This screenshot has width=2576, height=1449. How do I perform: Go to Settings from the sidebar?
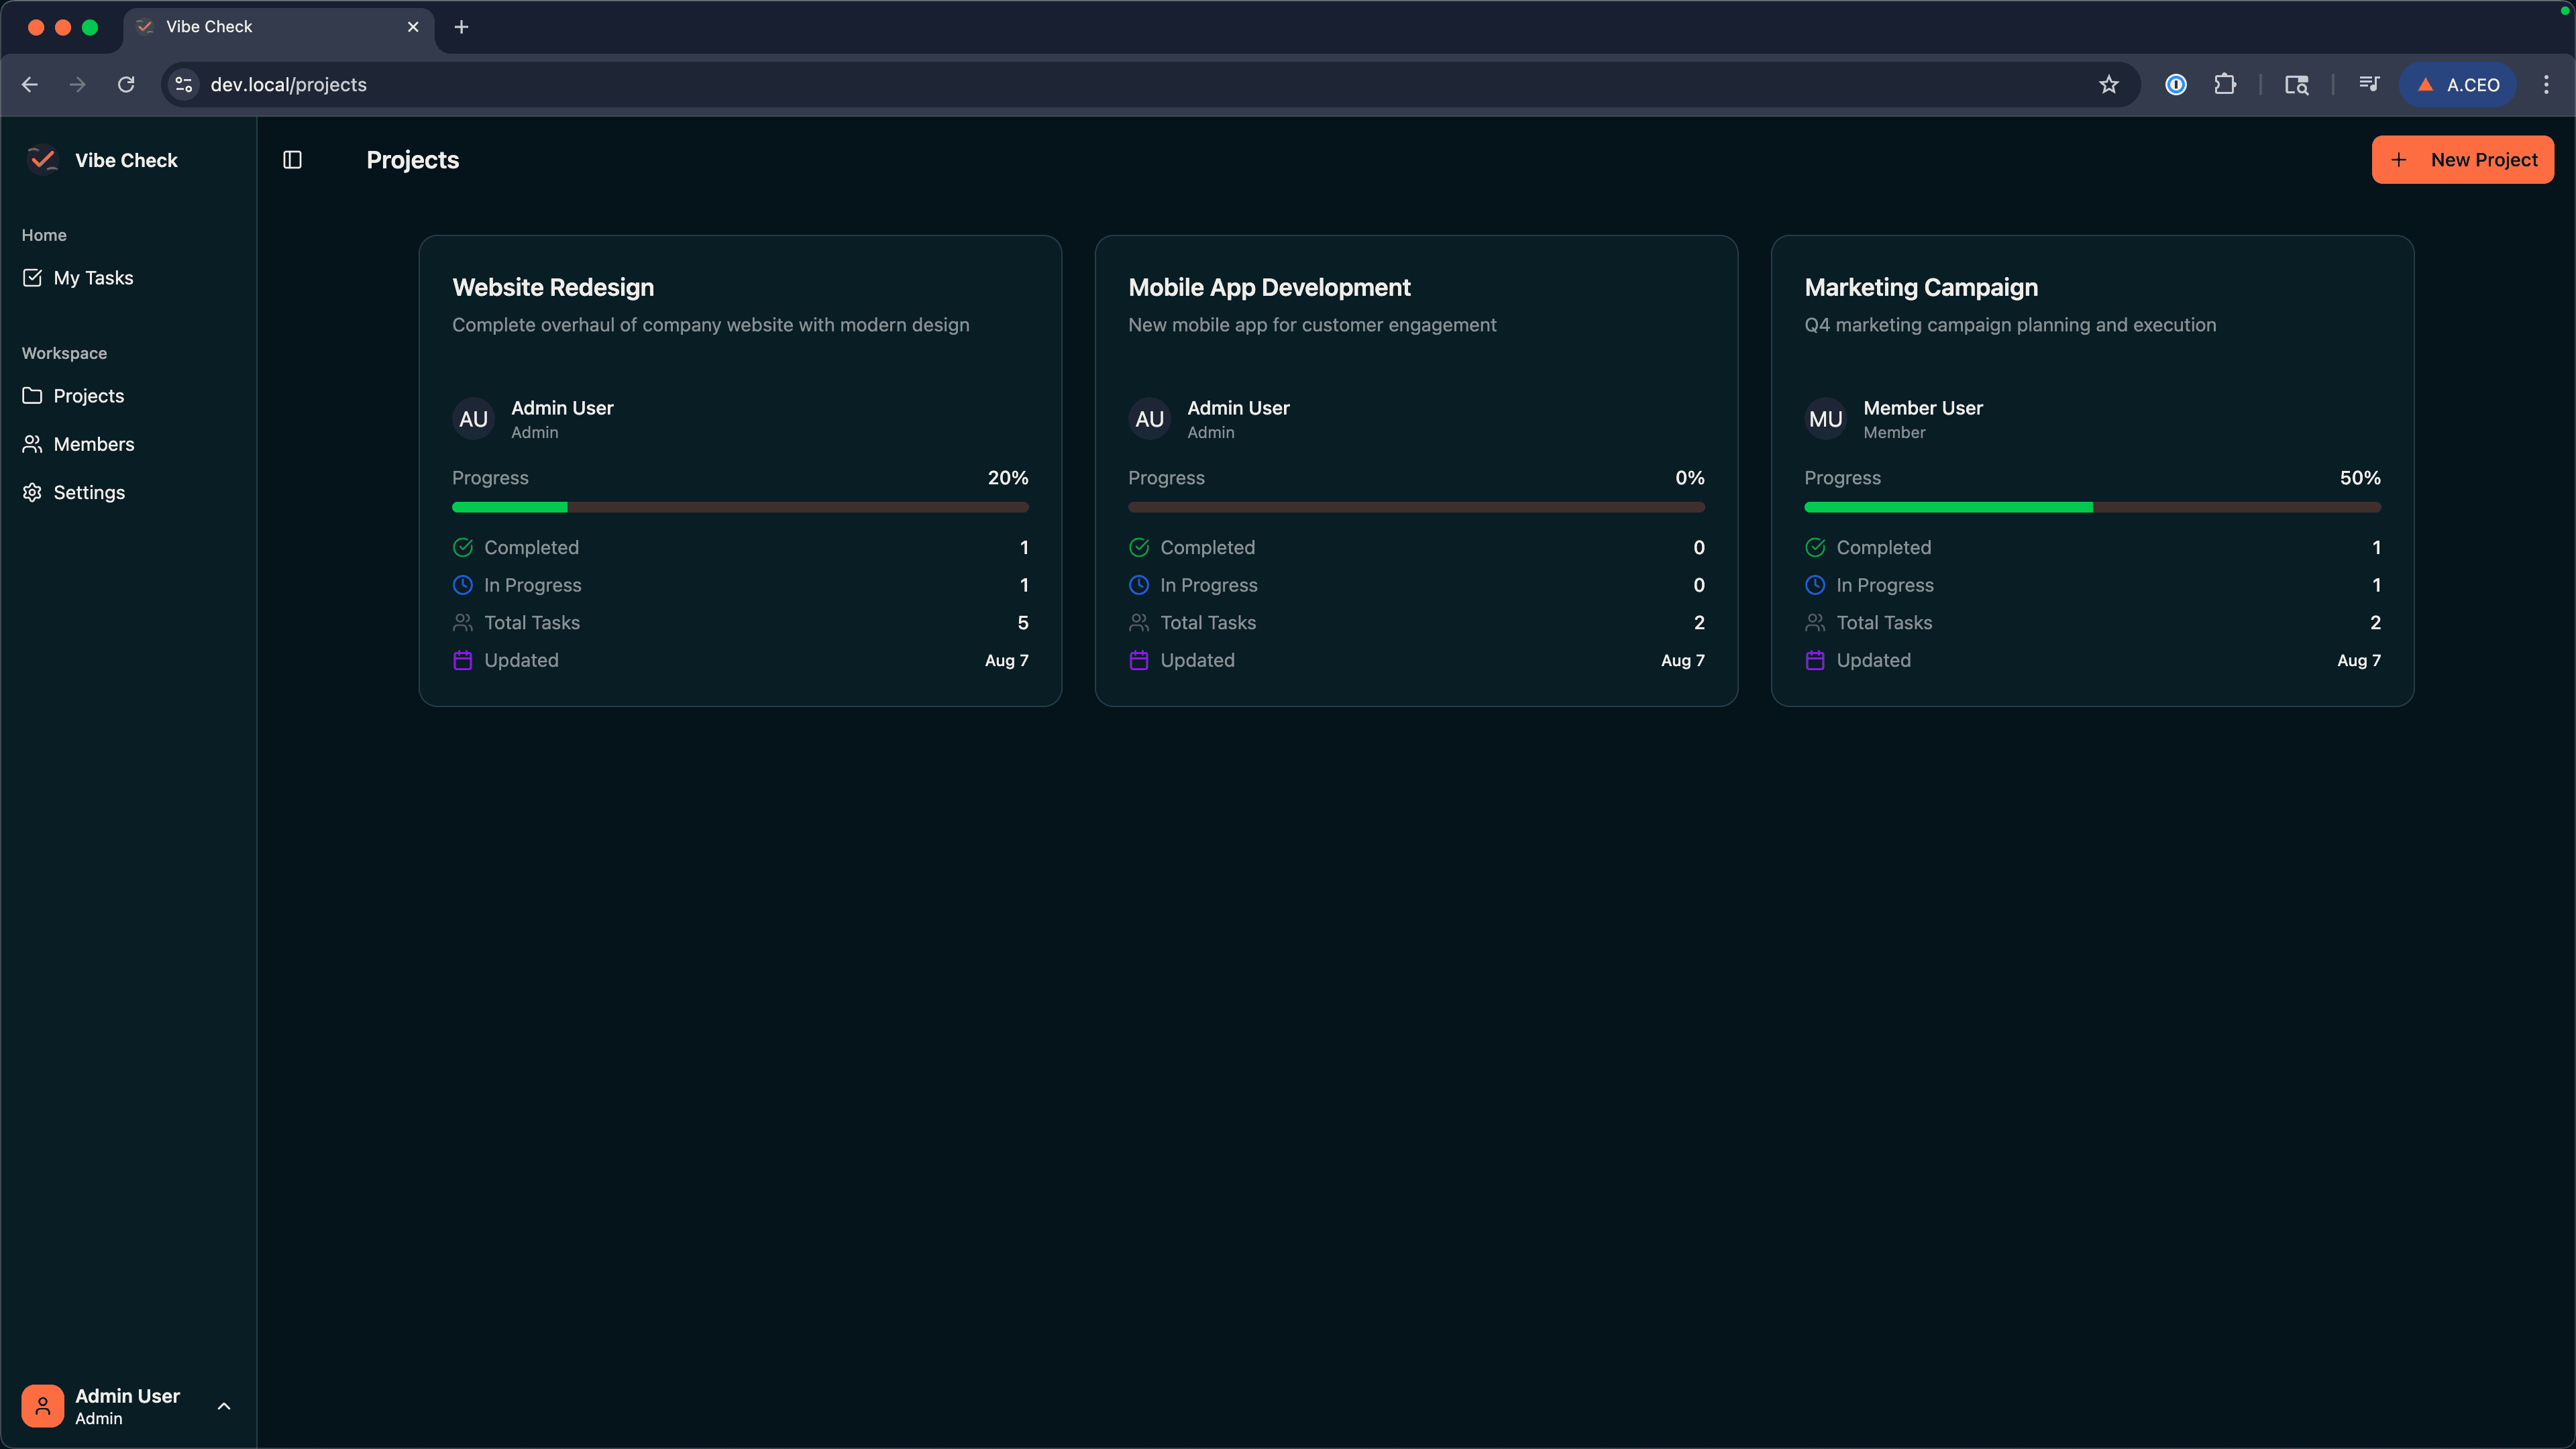(x=128, y=492)
